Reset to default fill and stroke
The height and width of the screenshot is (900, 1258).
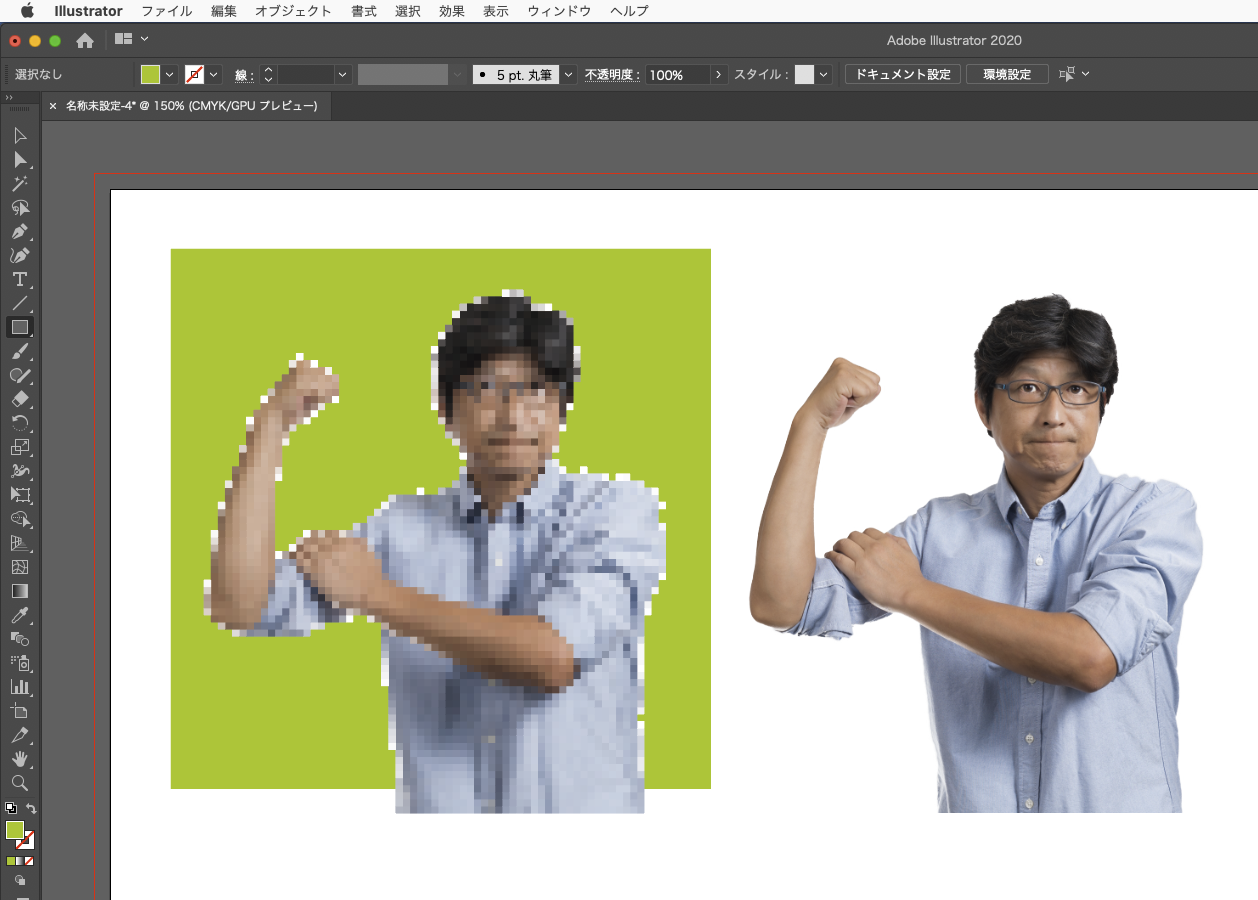tap(11, 808)
